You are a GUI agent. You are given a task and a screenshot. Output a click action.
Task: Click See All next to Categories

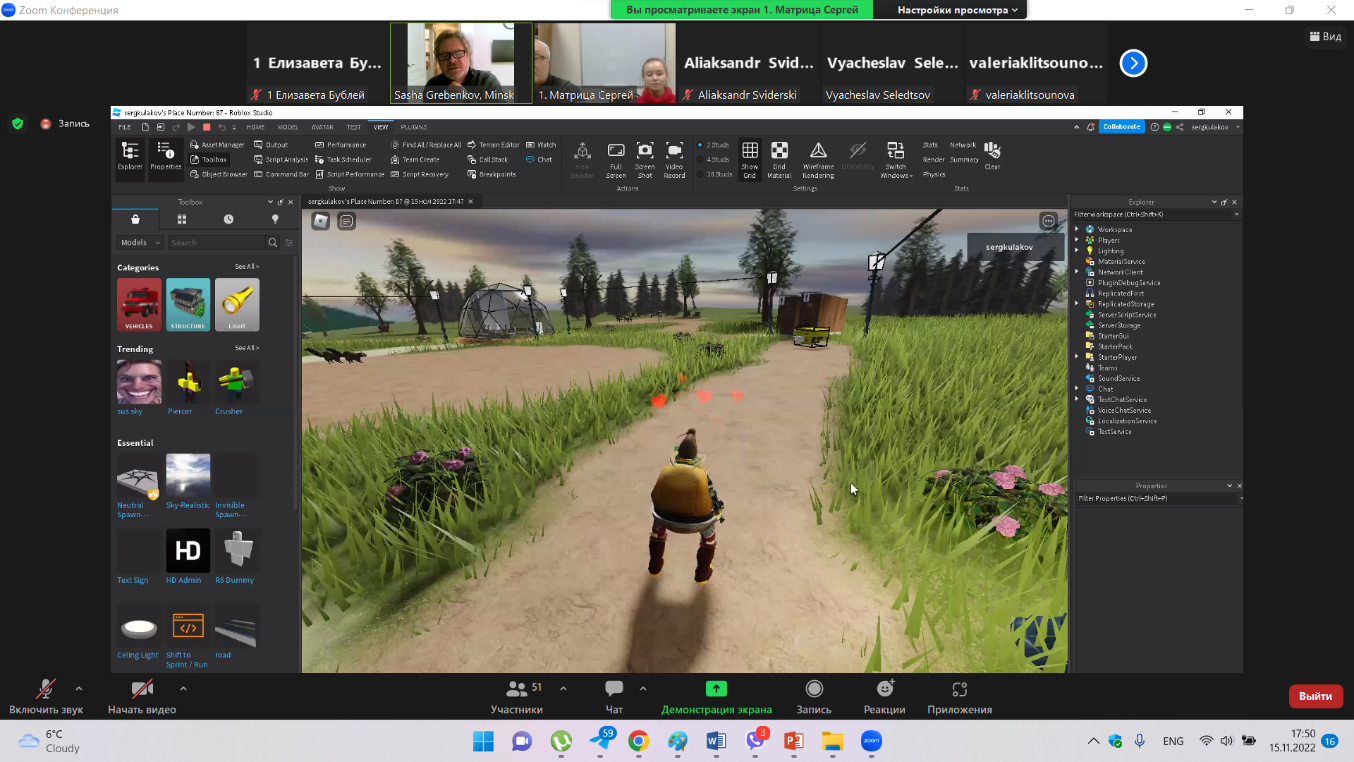[x=247, y=267]
